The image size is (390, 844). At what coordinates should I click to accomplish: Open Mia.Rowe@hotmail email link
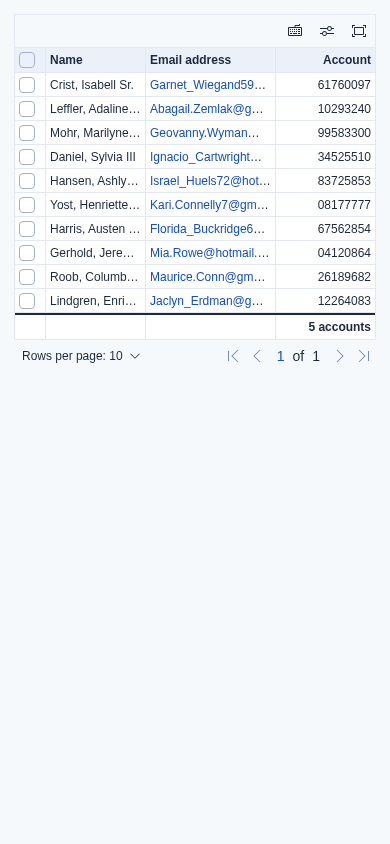209,253
